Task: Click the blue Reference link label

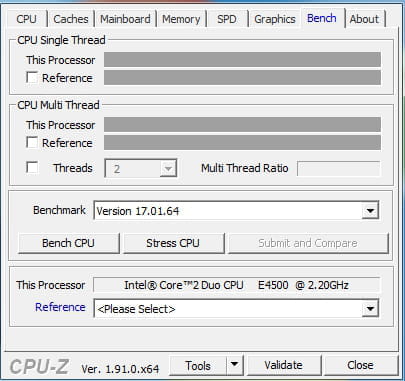Action: 60,307
